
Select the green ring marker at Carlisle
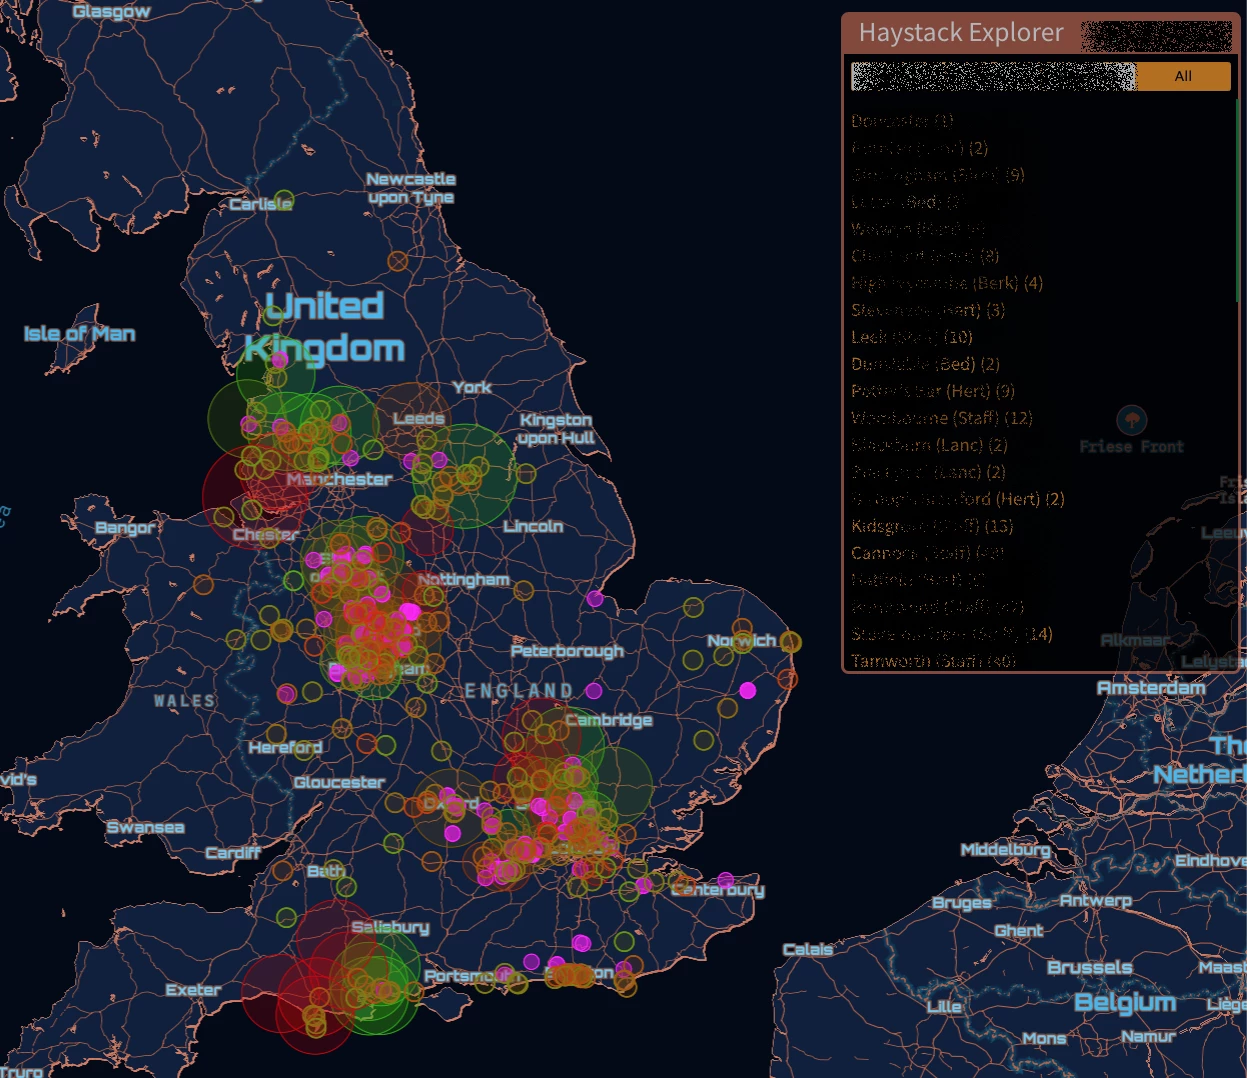pos(284,200)
